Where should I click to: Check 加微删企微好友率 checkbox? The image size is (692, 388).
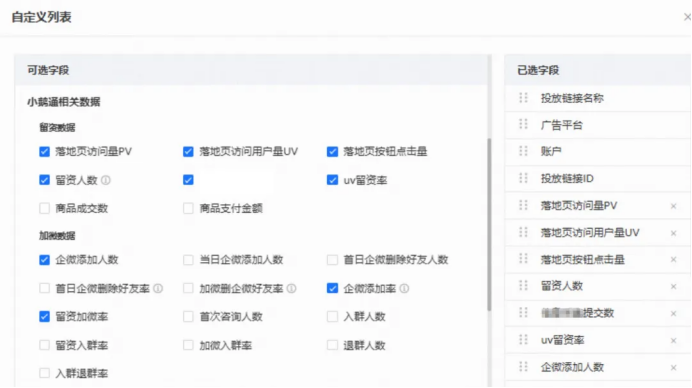pos(188,288)
